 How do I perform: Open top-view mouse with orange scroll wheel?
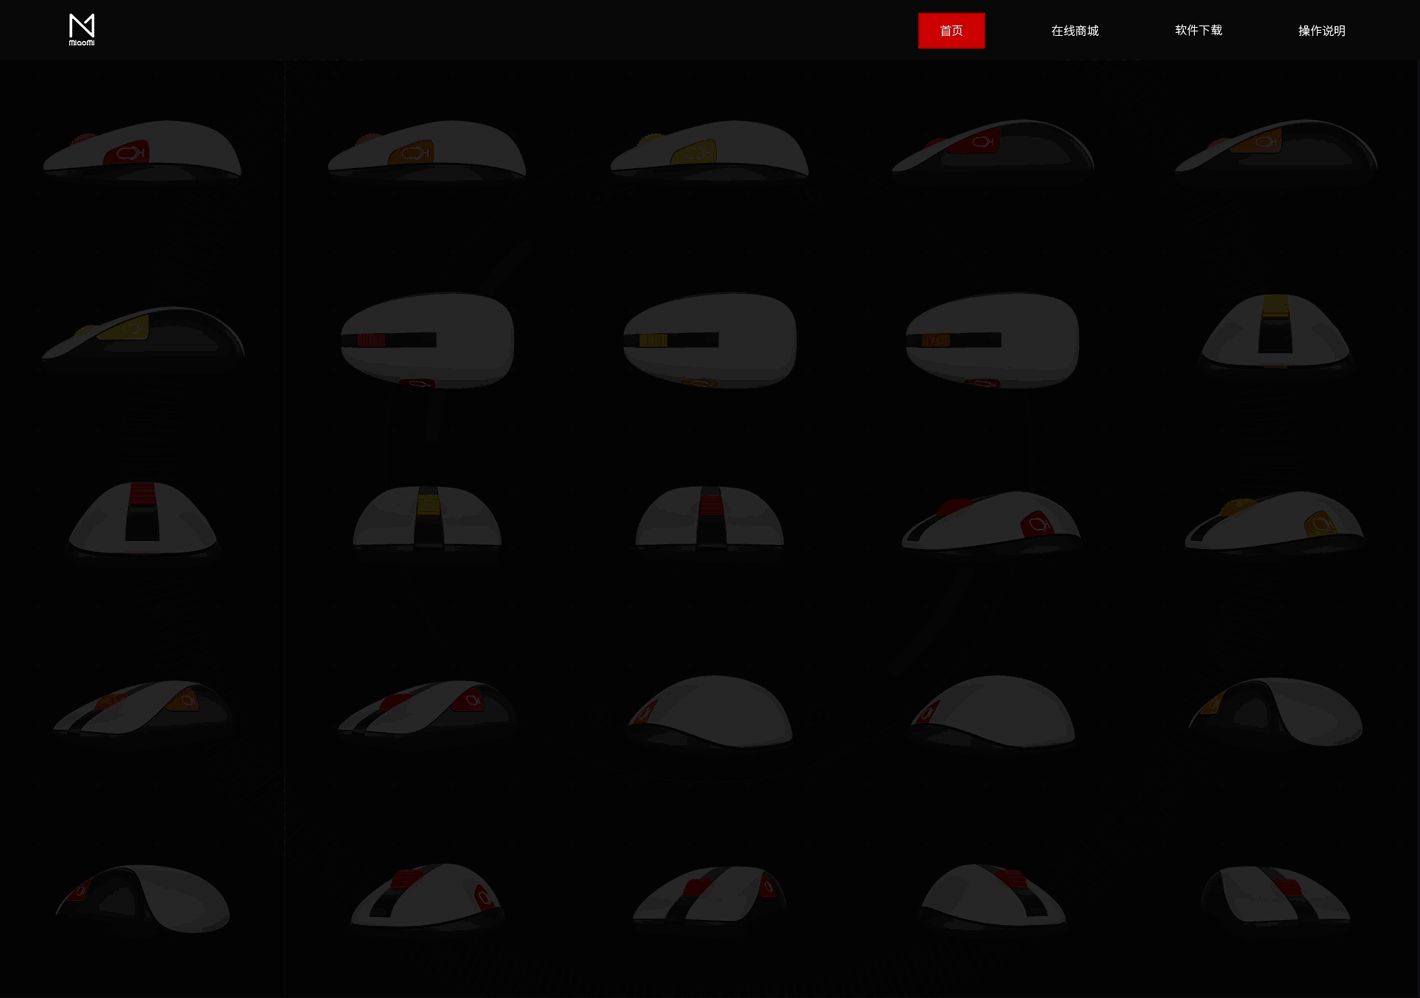[x=993, y=340]
